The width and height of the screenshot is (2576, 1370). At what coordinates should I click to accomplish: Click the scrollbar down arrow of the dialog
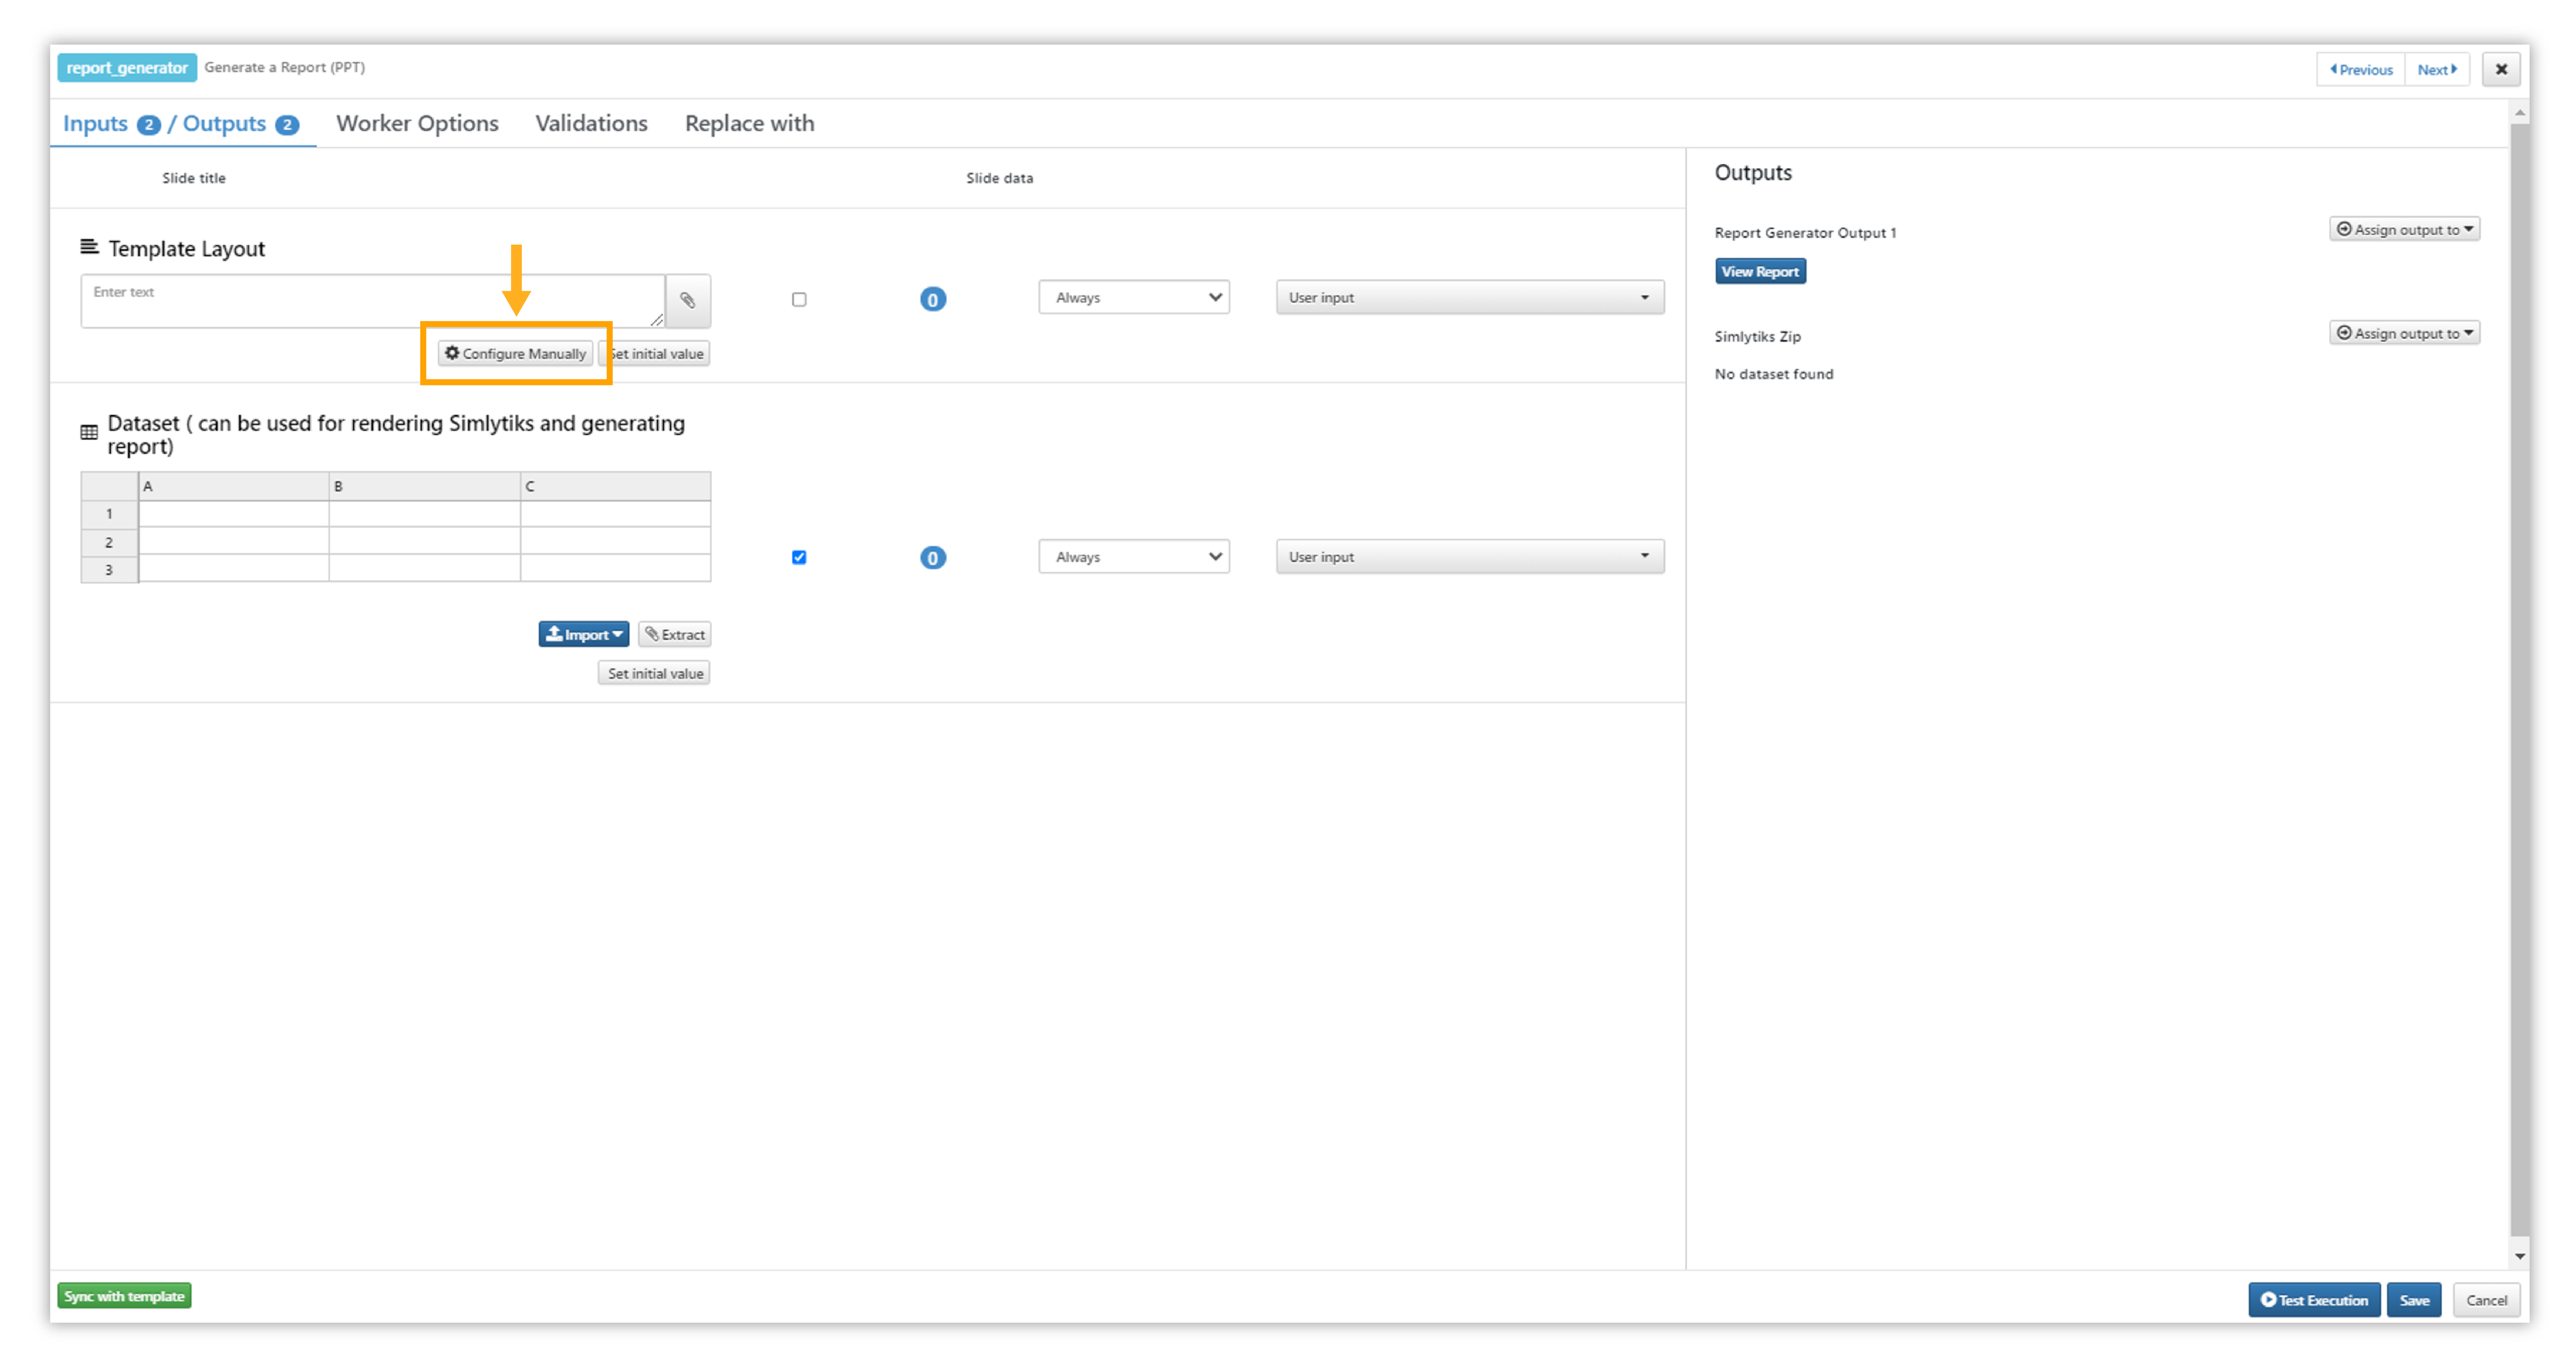pos(2519,1257)
